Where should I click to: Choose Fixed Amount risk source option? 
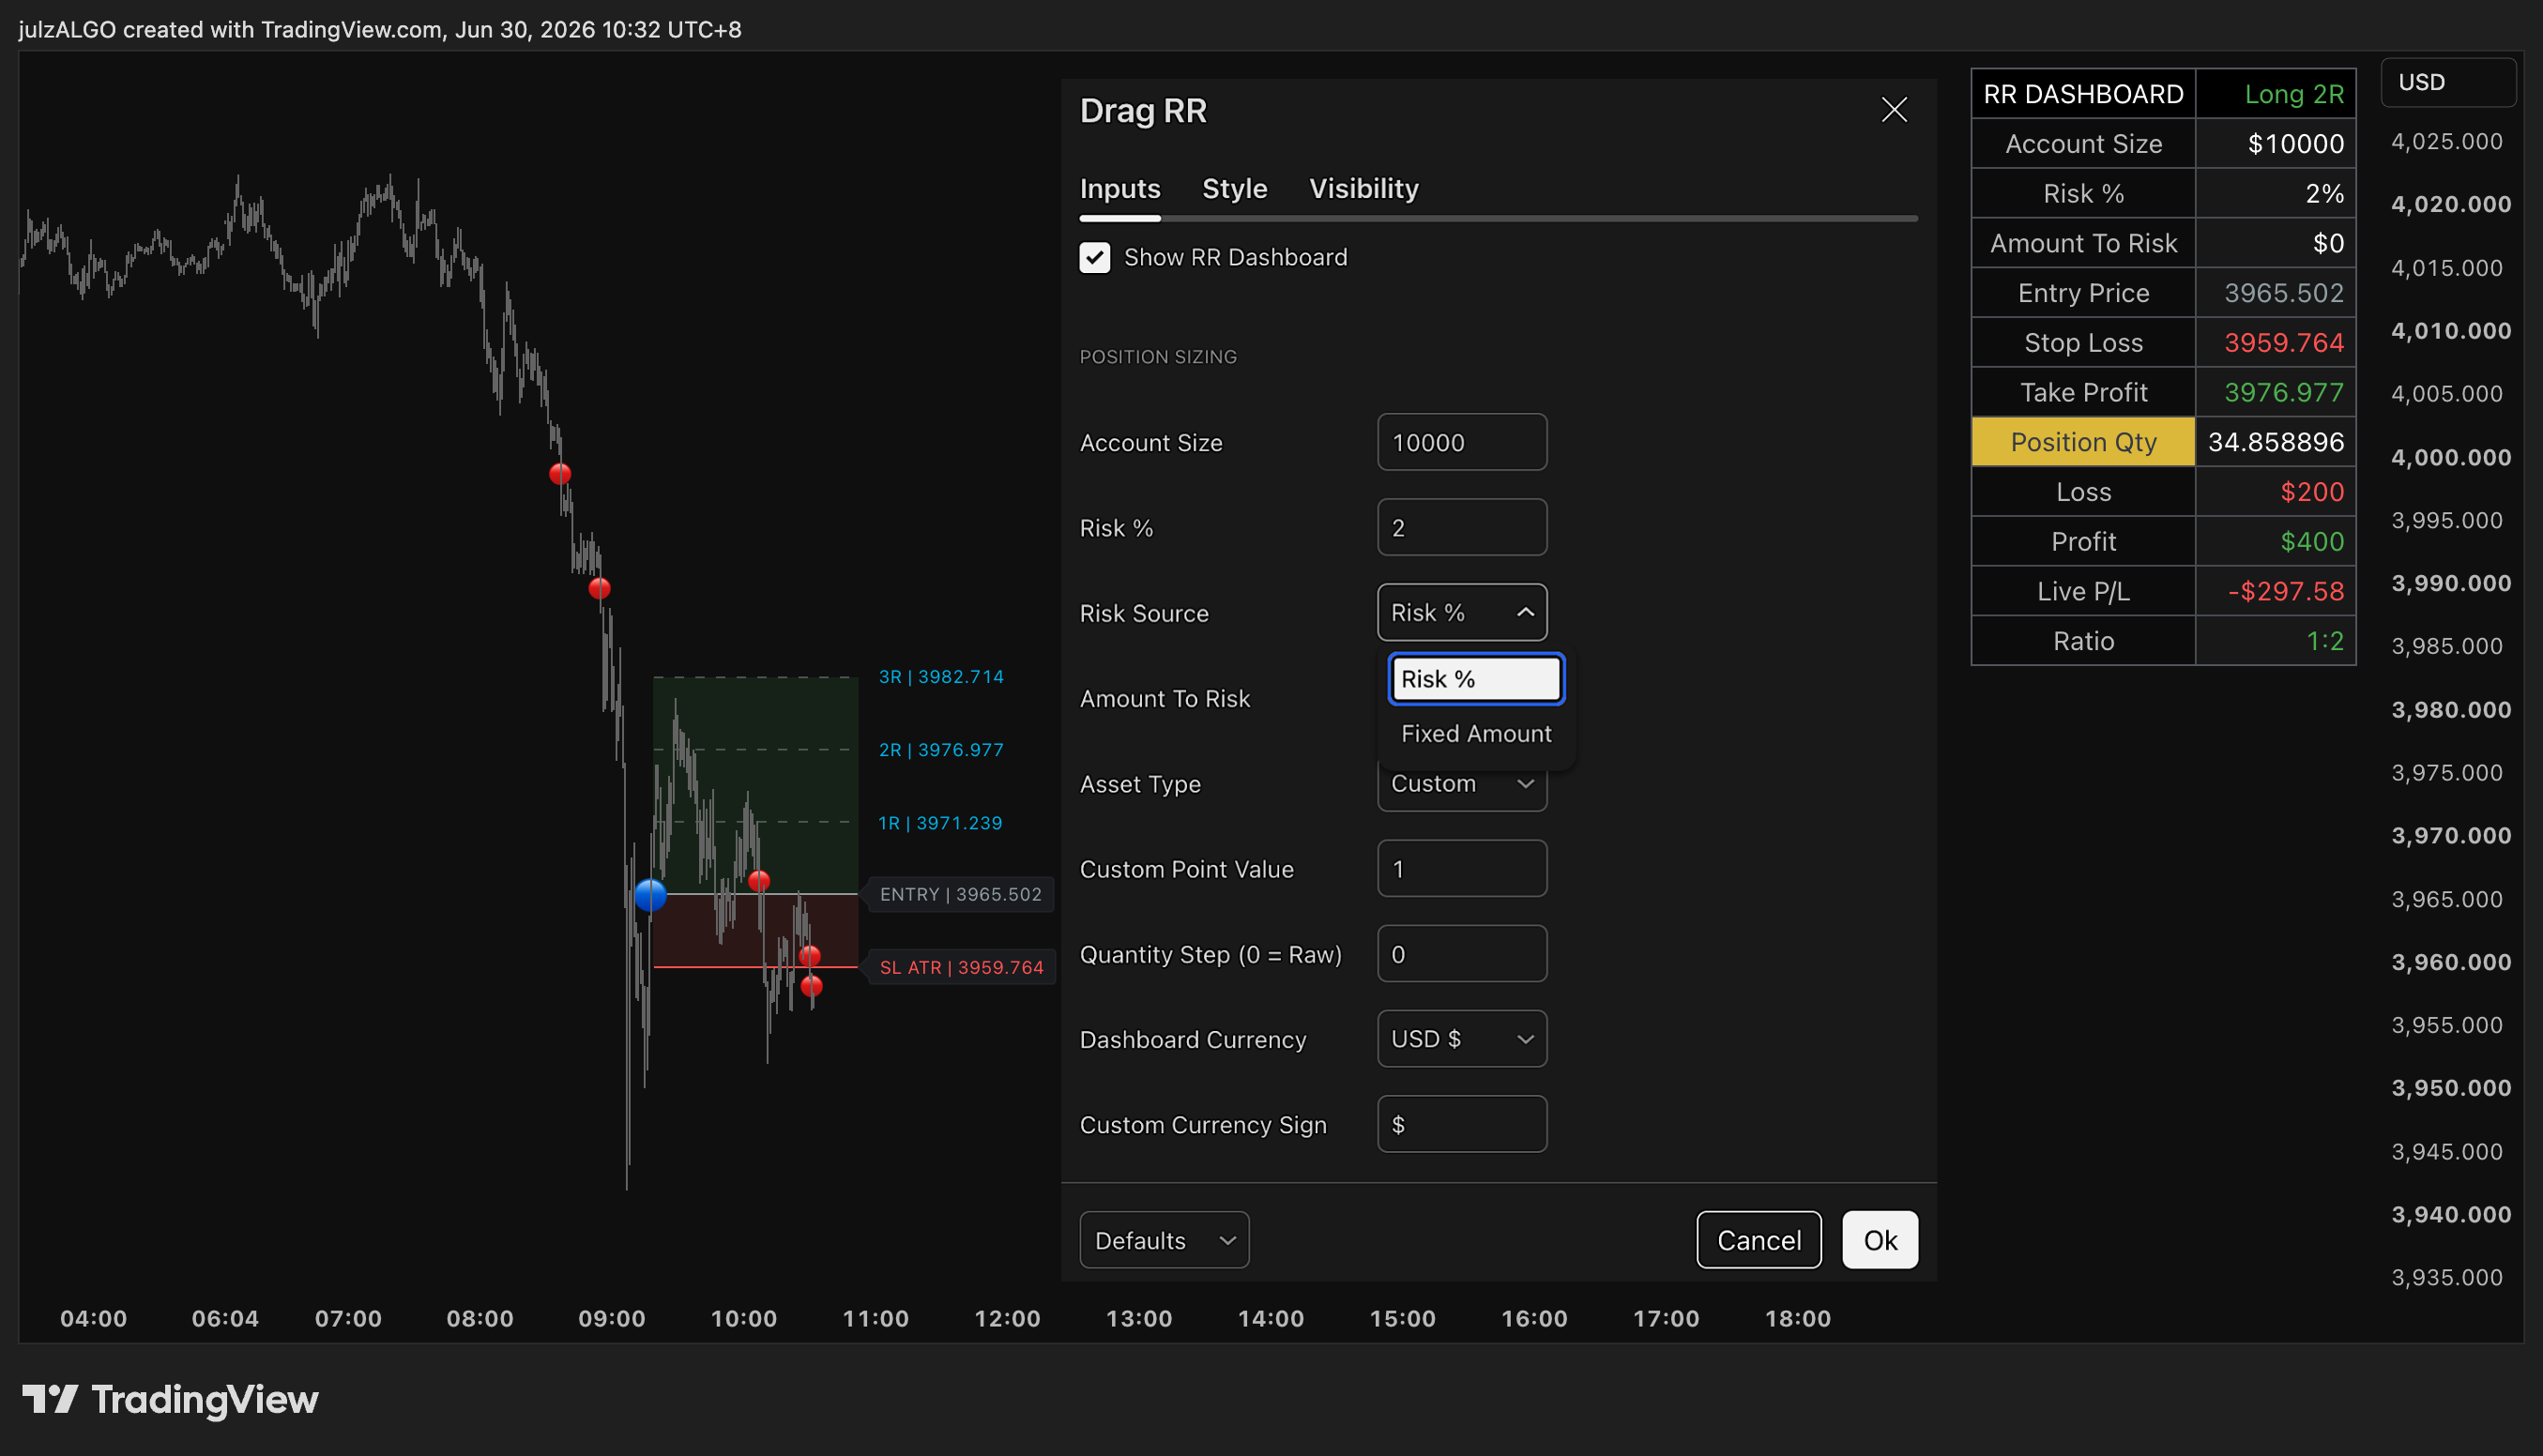point(1476,733)
